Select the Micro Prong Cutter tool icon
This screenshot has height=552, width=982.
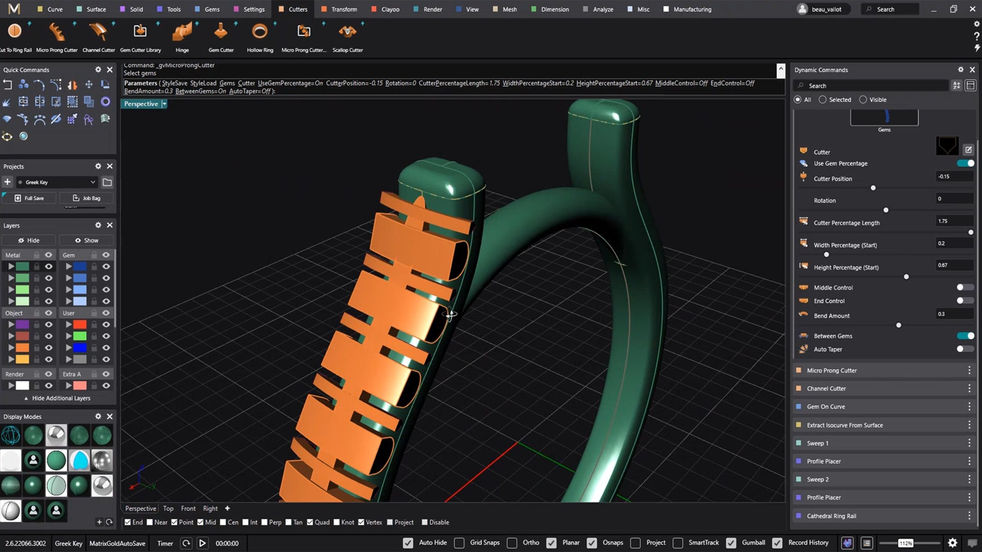(x=55, y=32)
